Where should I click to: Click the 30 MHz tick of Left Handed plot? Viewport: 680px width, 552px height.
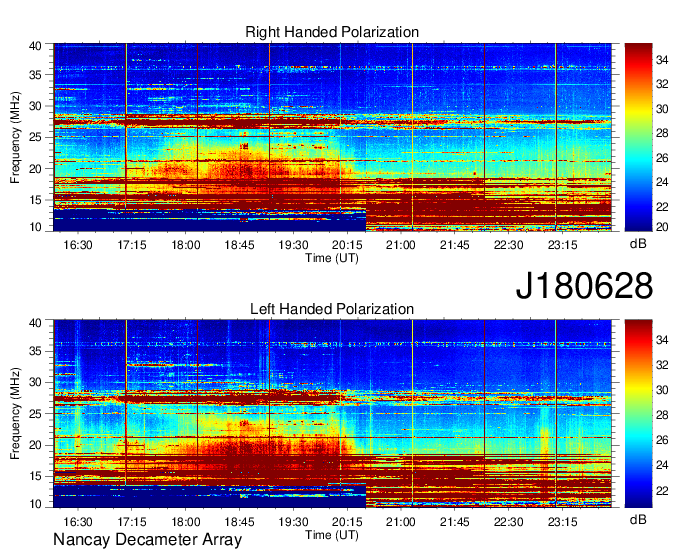(36, 382)
